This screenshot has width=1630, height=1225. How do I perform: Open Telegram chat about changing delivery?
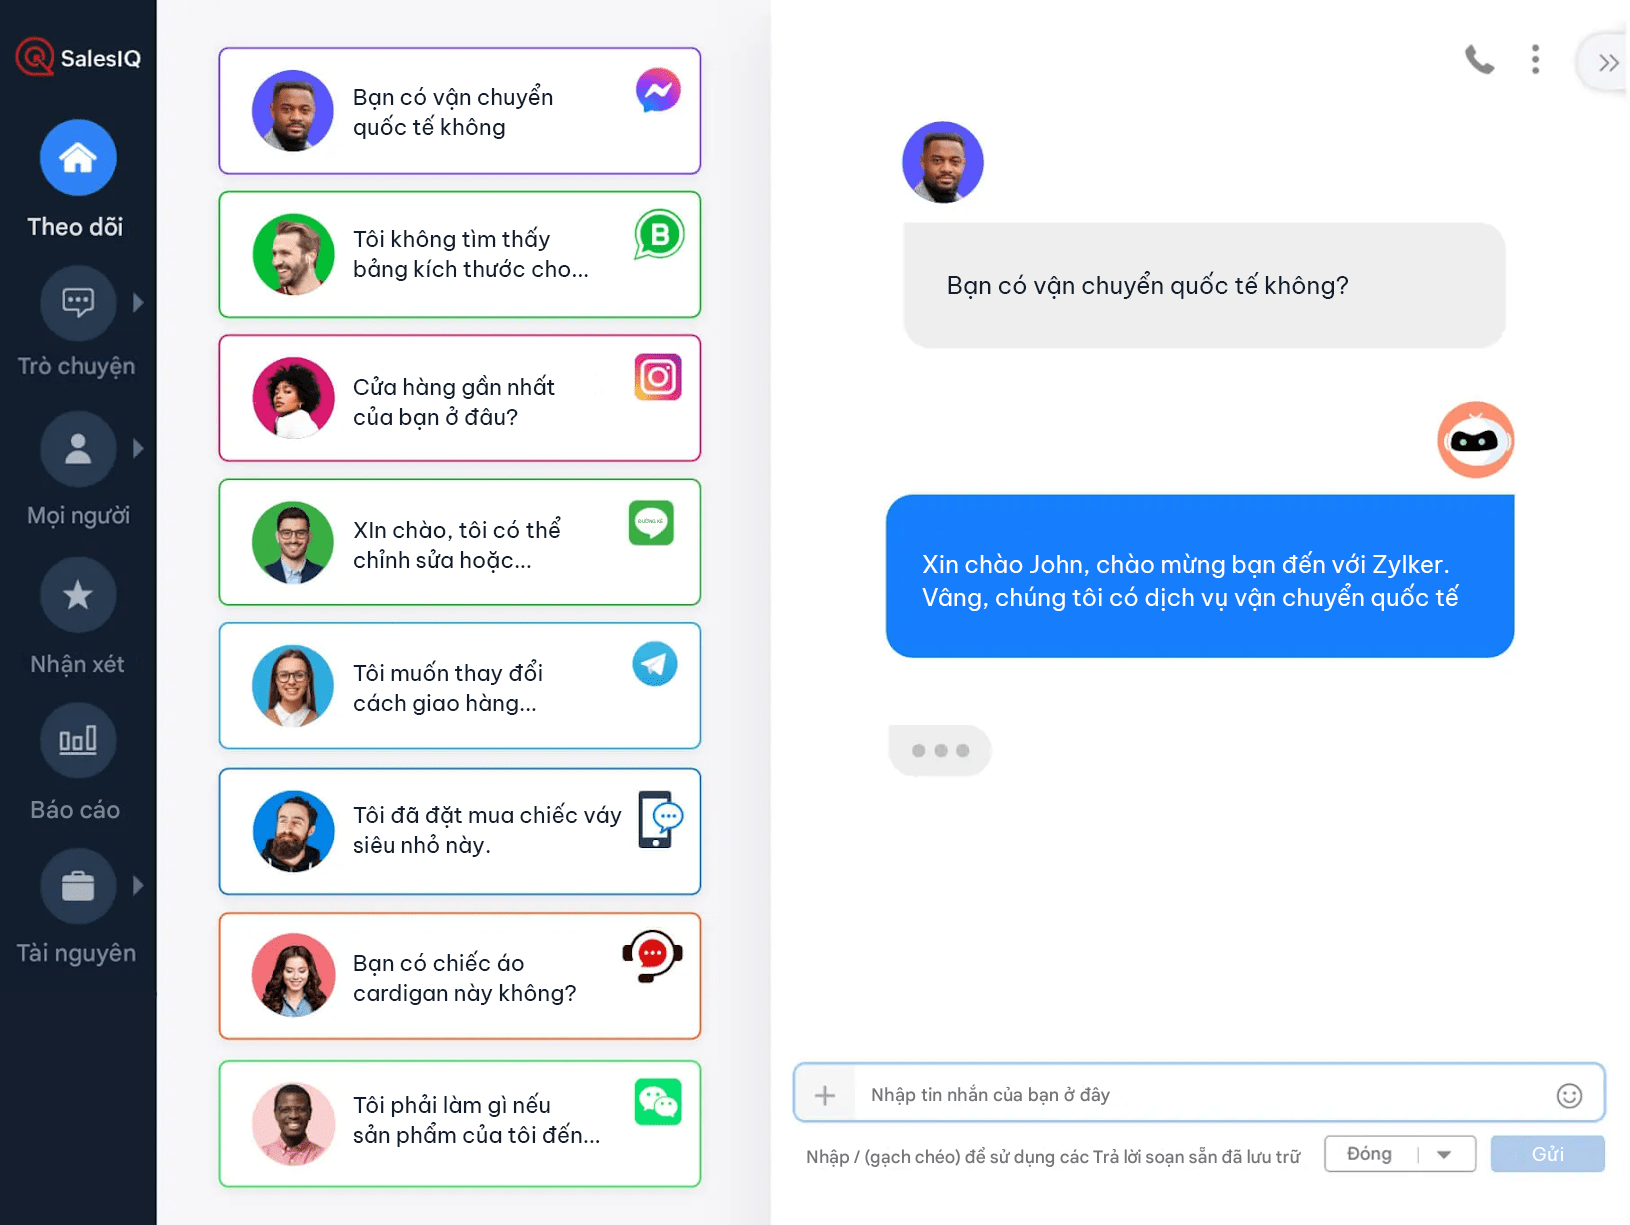point(460,686)
